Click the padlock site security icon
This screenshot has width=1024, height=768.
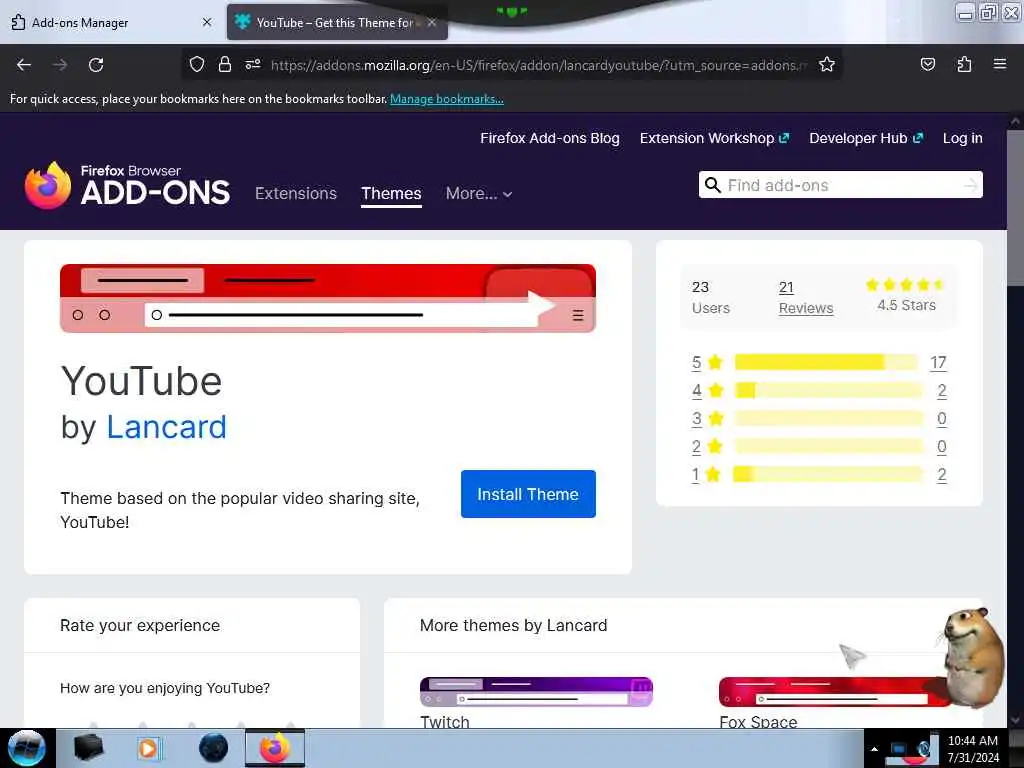click(x=225, y=64)
